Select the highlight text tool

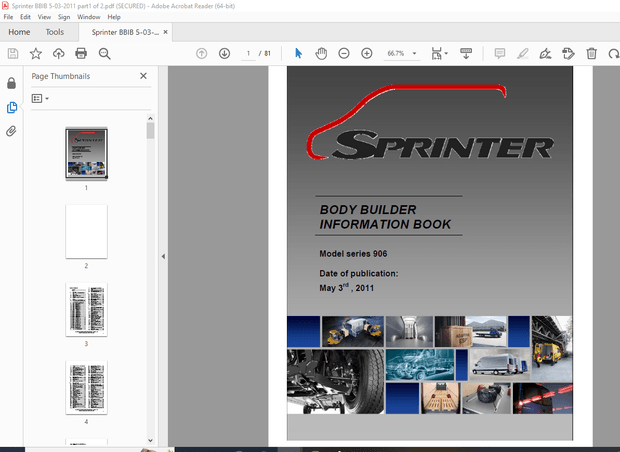click(x=523, y=53)
